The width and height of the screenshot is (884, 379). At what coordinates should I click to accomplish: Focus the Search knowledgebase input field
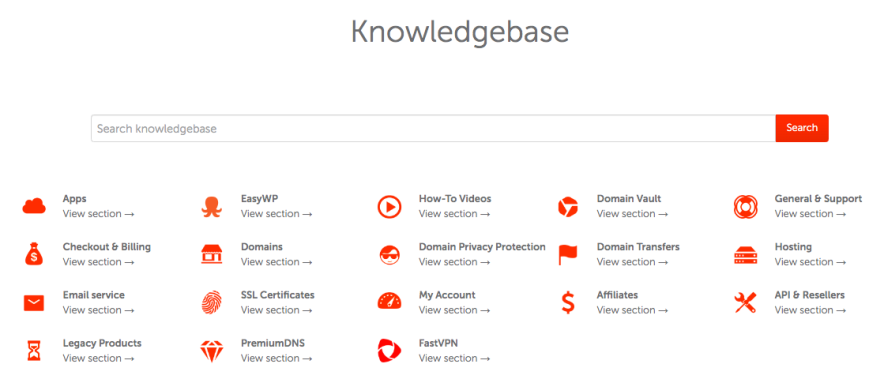pyautogui.click(x=433, y=129)
